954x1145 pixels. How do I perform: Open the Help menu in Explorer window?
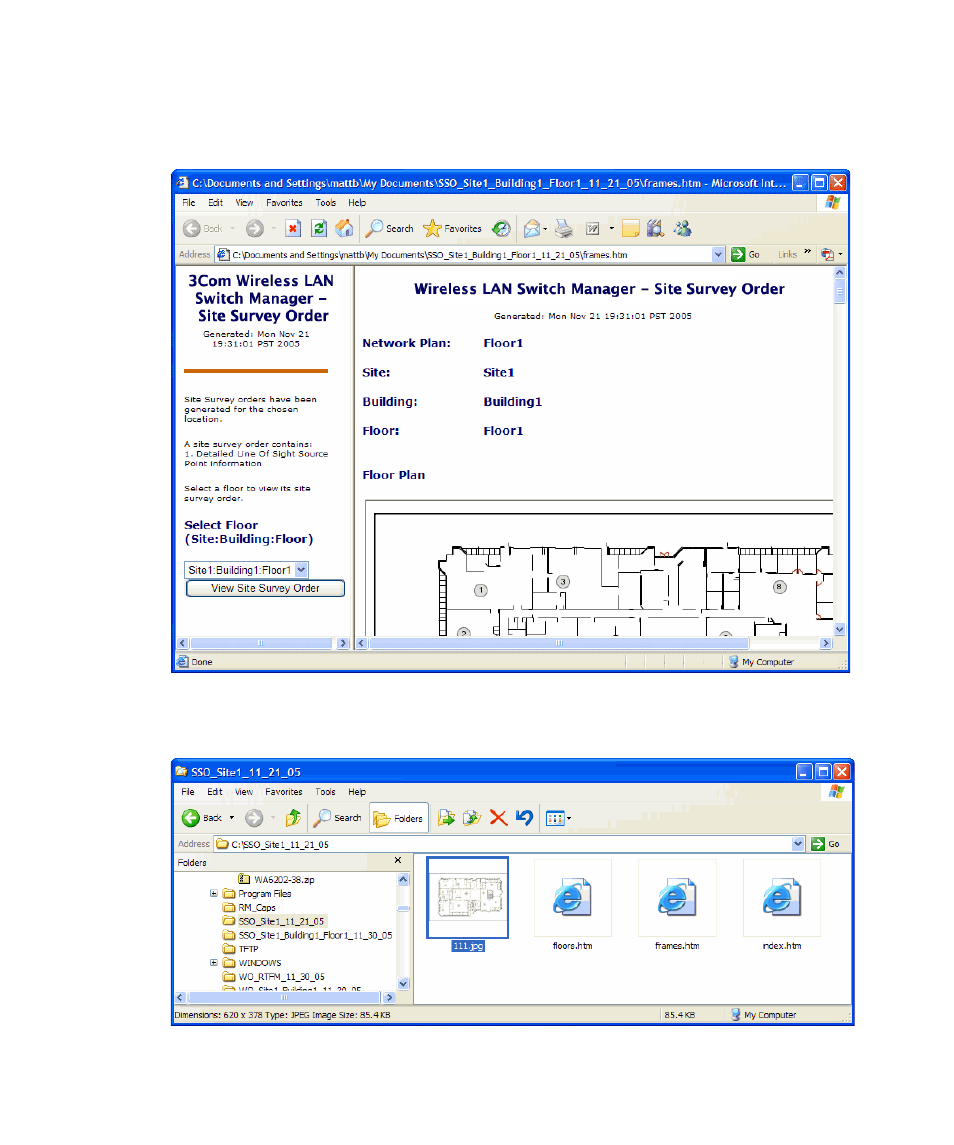pos(357,792)
